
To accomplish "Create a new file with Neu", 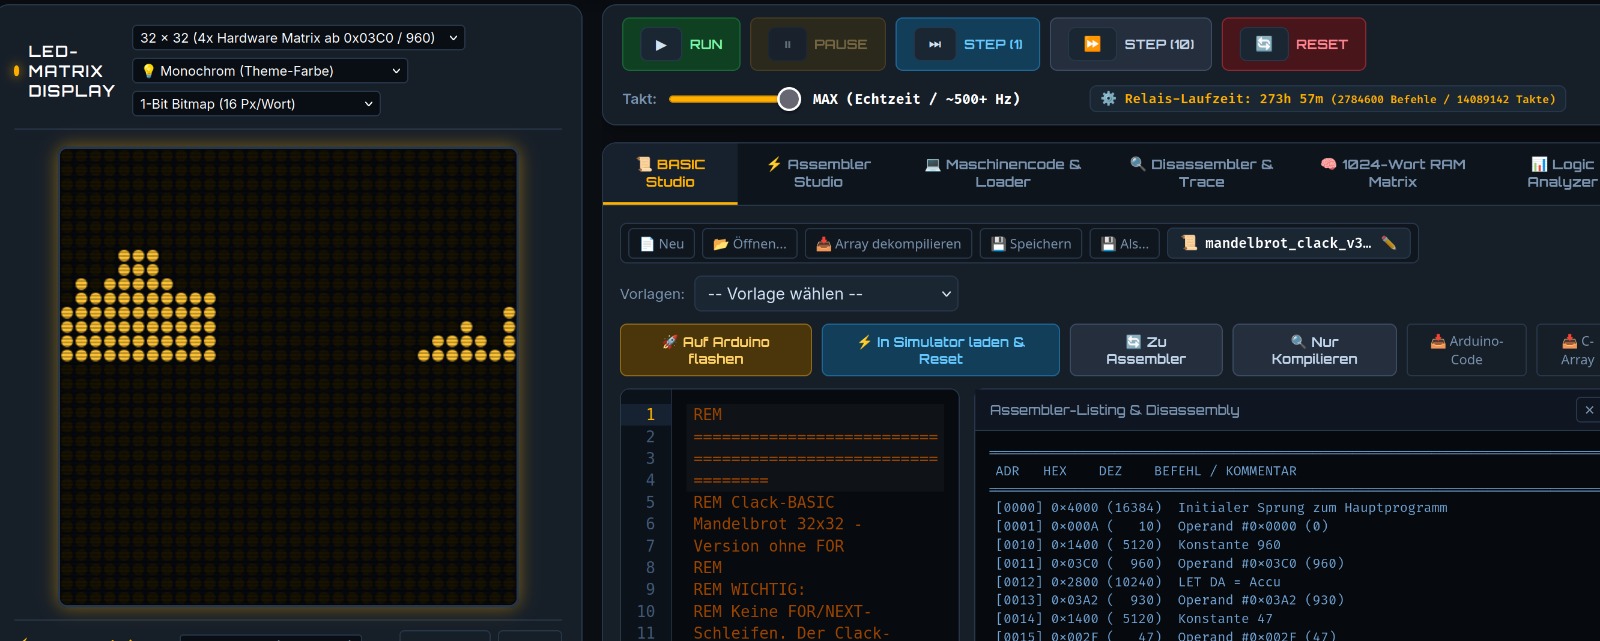I will point(662,244).
